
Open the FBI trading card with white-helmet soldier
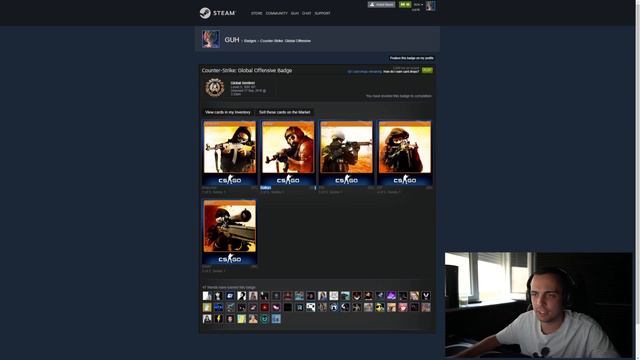[x=346, y=153]
